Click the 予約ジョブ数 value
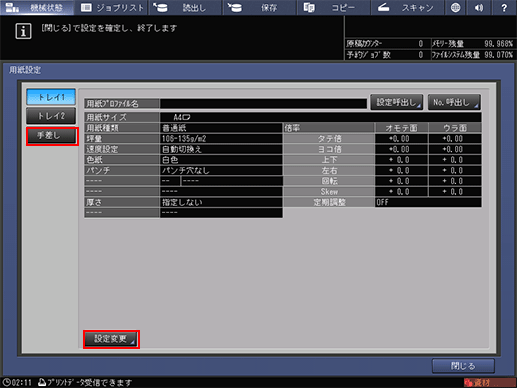This screenshot has height=388, width=517. pos(421,55)
